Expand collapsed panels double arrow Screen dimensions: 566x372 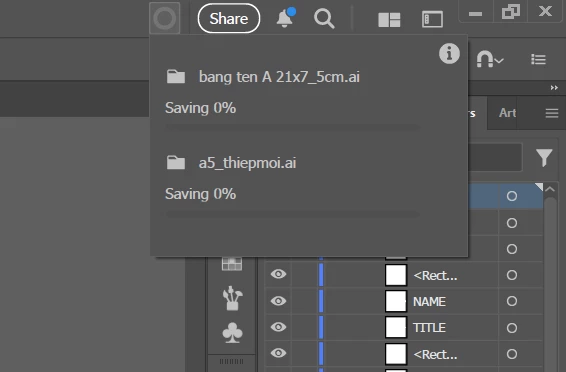tap(554, 88)
